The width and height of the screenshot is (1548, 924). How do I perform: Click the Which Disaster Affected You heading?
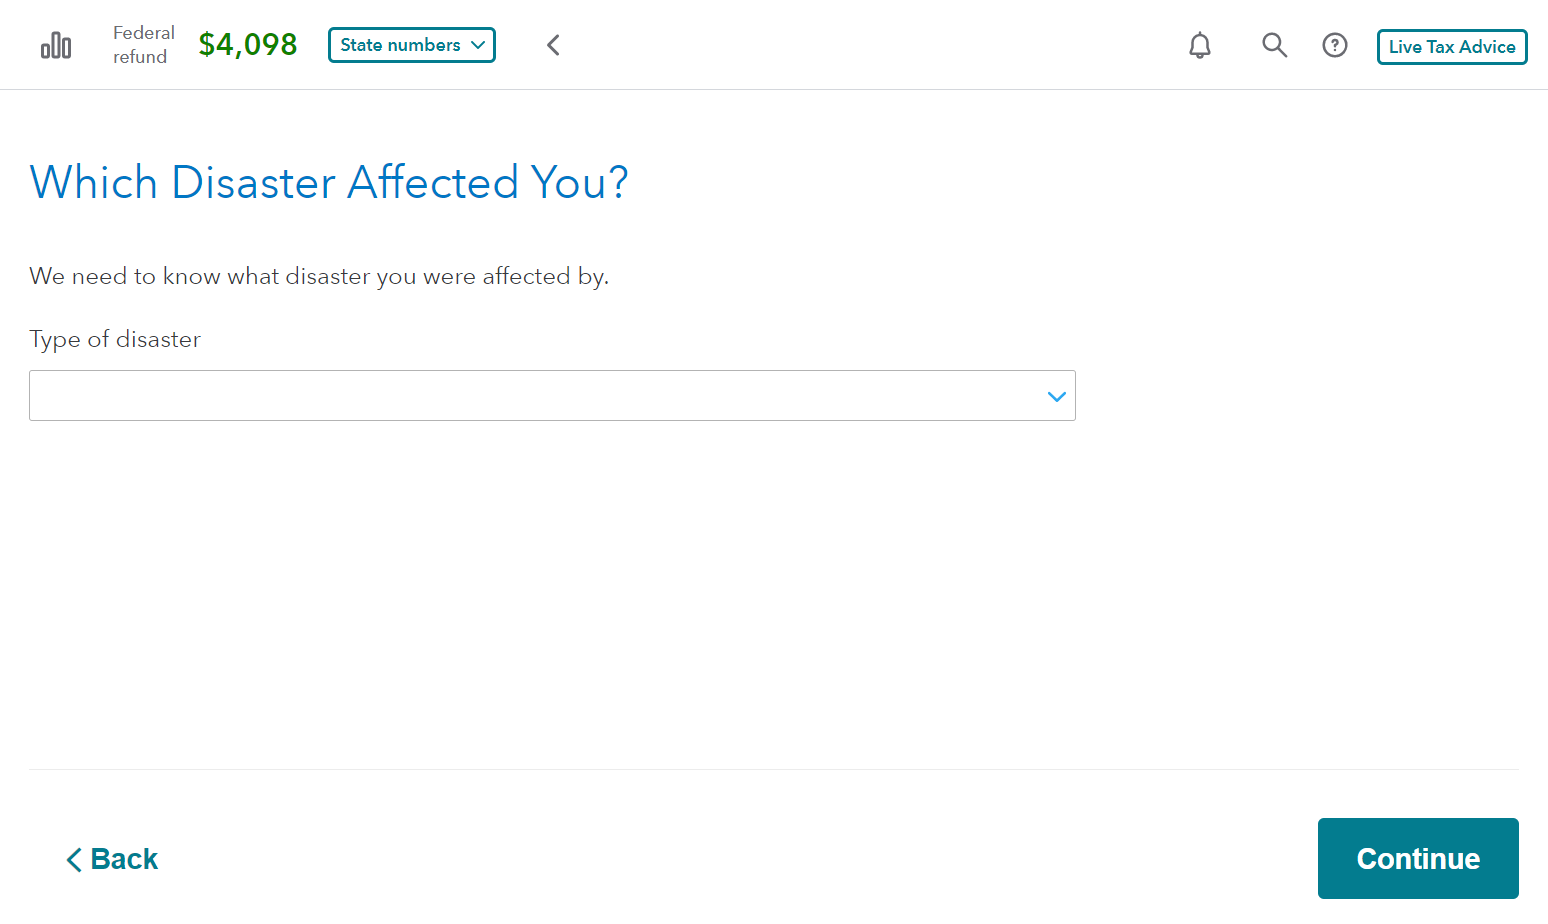click(x=329, y=183)
